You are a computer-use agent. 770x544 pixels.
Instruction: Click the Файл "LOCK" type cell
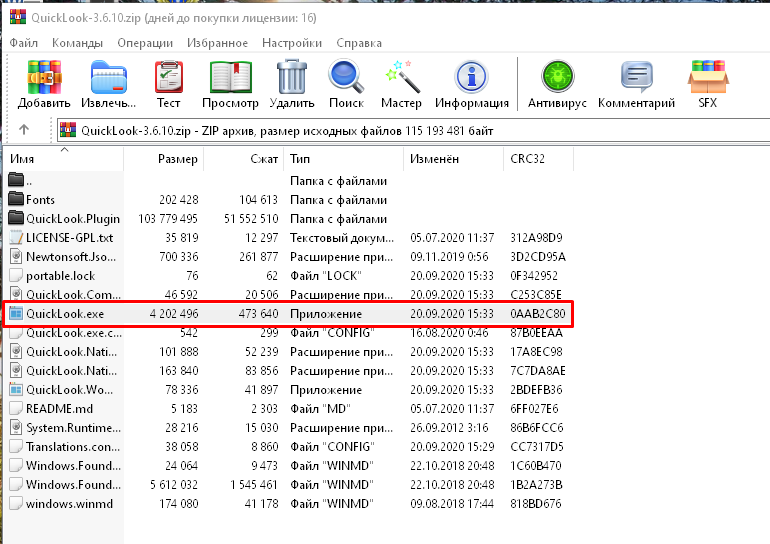326,275
